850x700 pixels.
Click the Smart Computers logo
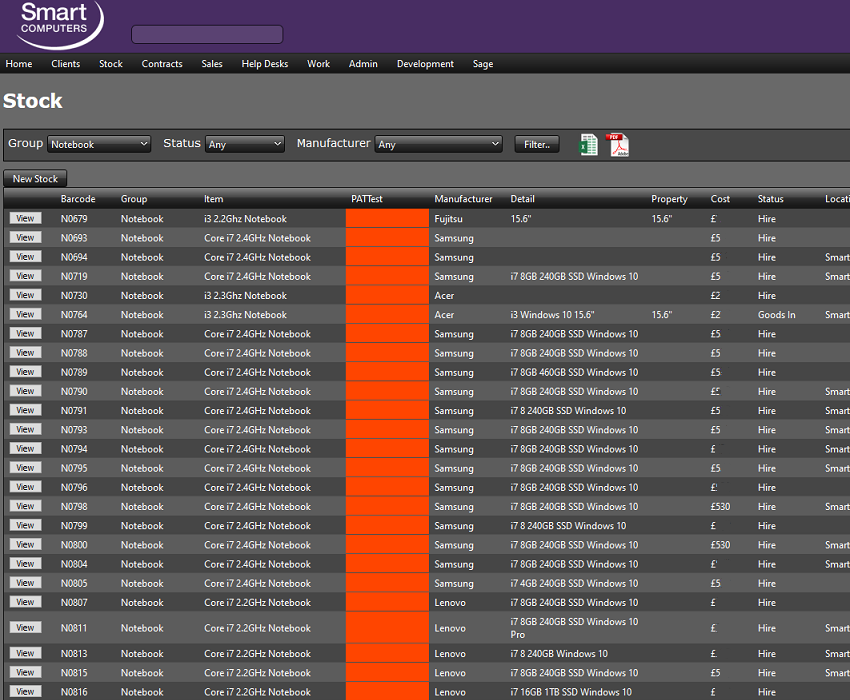(x=60, y=24)
